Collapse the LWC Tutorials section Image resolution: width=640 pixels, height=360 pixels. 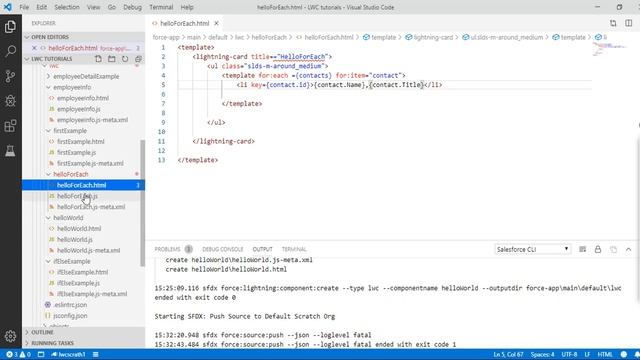click(27, 59)
